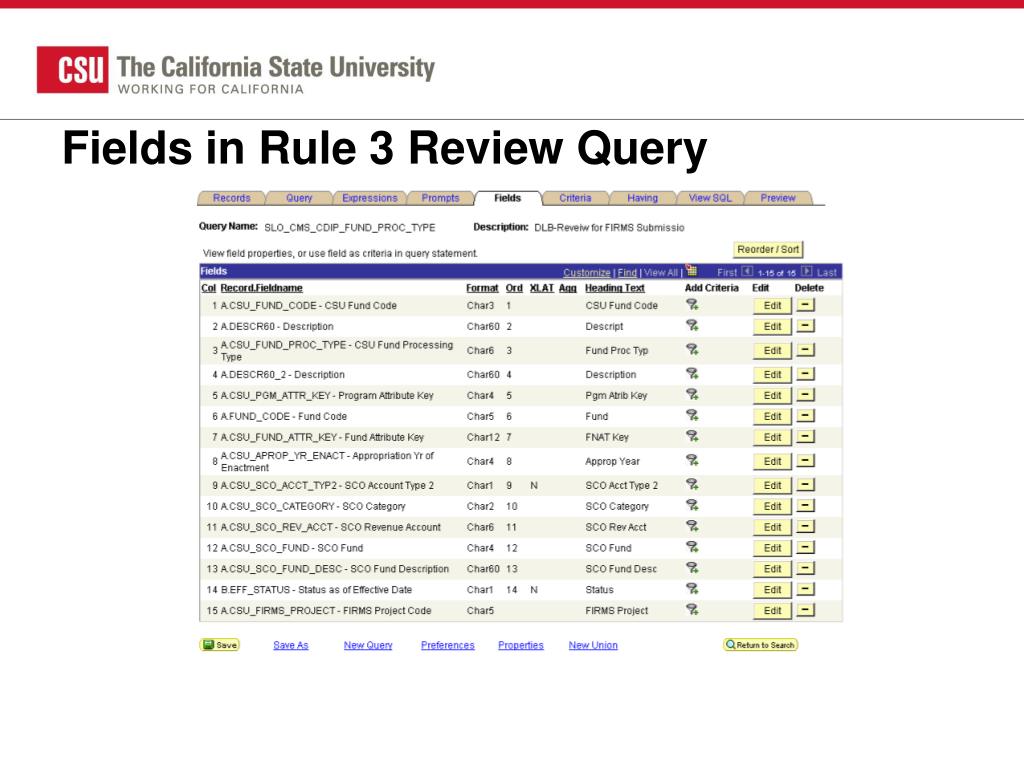Screen dimensions: 1024x768
Task: Select the Prompts tab
Action: tap(440, 198)
